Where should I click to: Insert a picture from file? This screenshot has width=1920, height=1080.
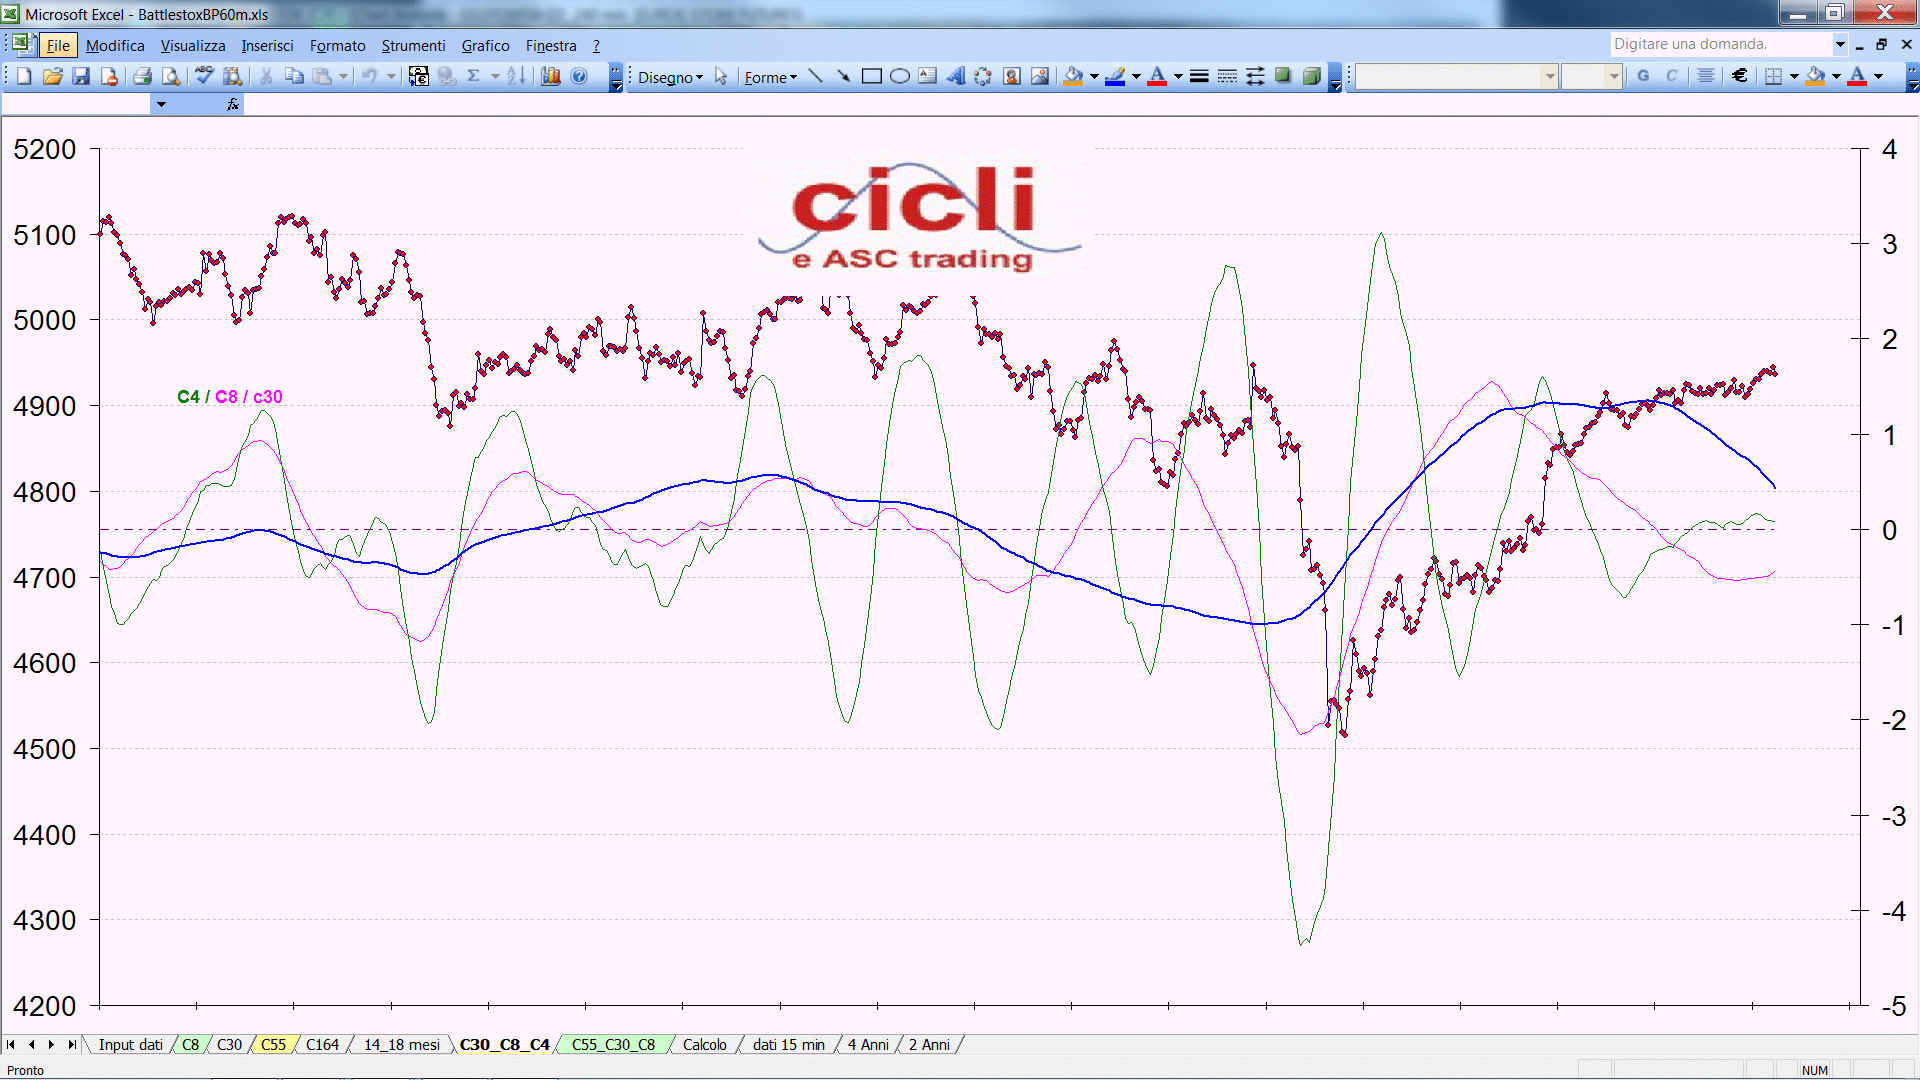tap(1040, 76)
